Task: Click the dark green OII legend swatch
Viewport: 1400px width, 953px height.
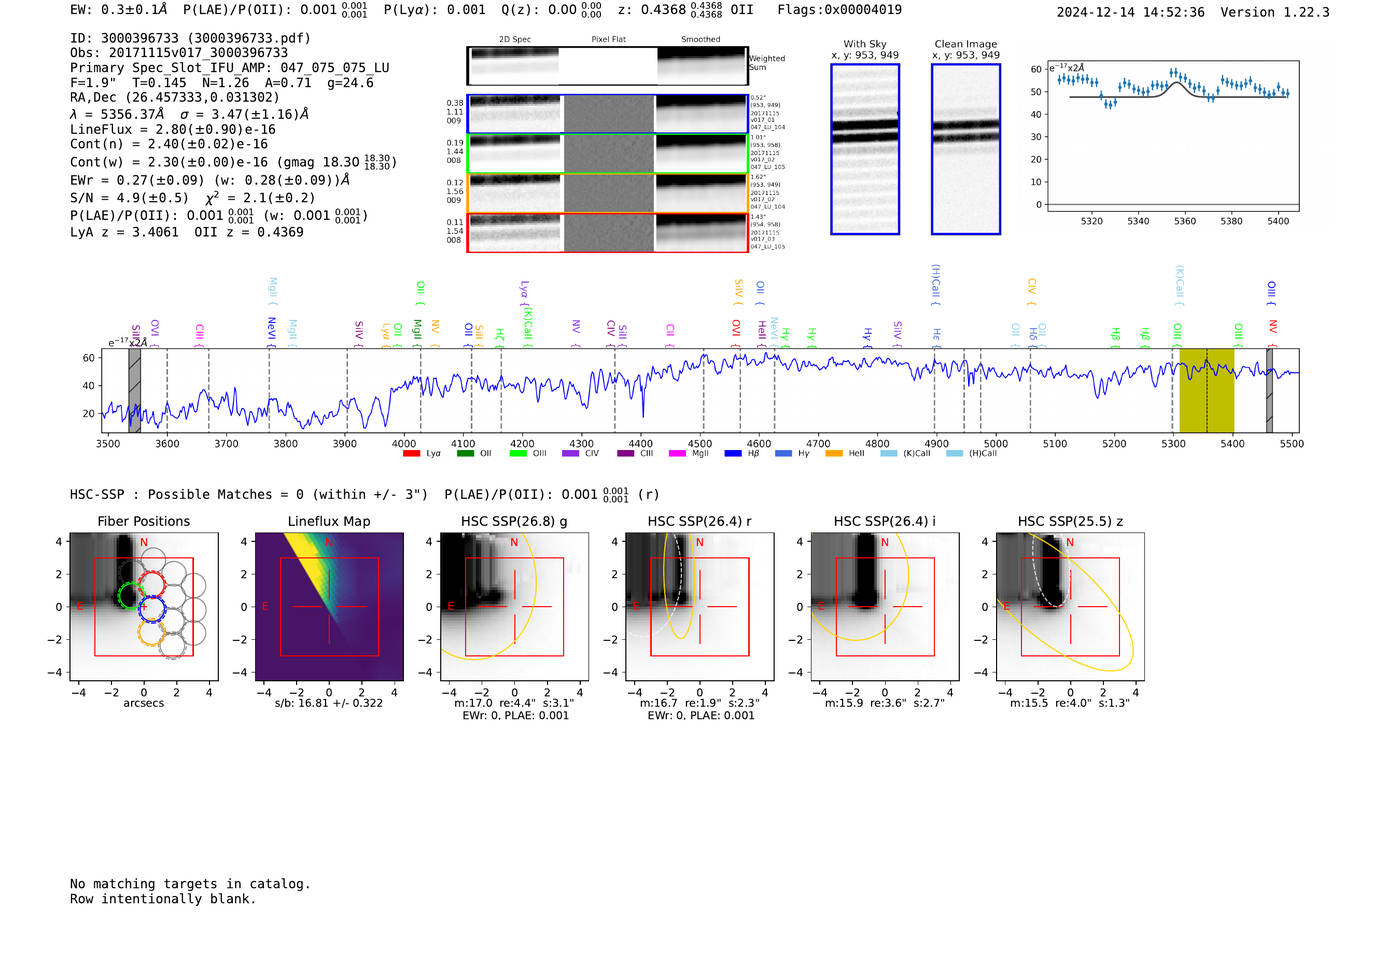Action: [x=464, y=454]
